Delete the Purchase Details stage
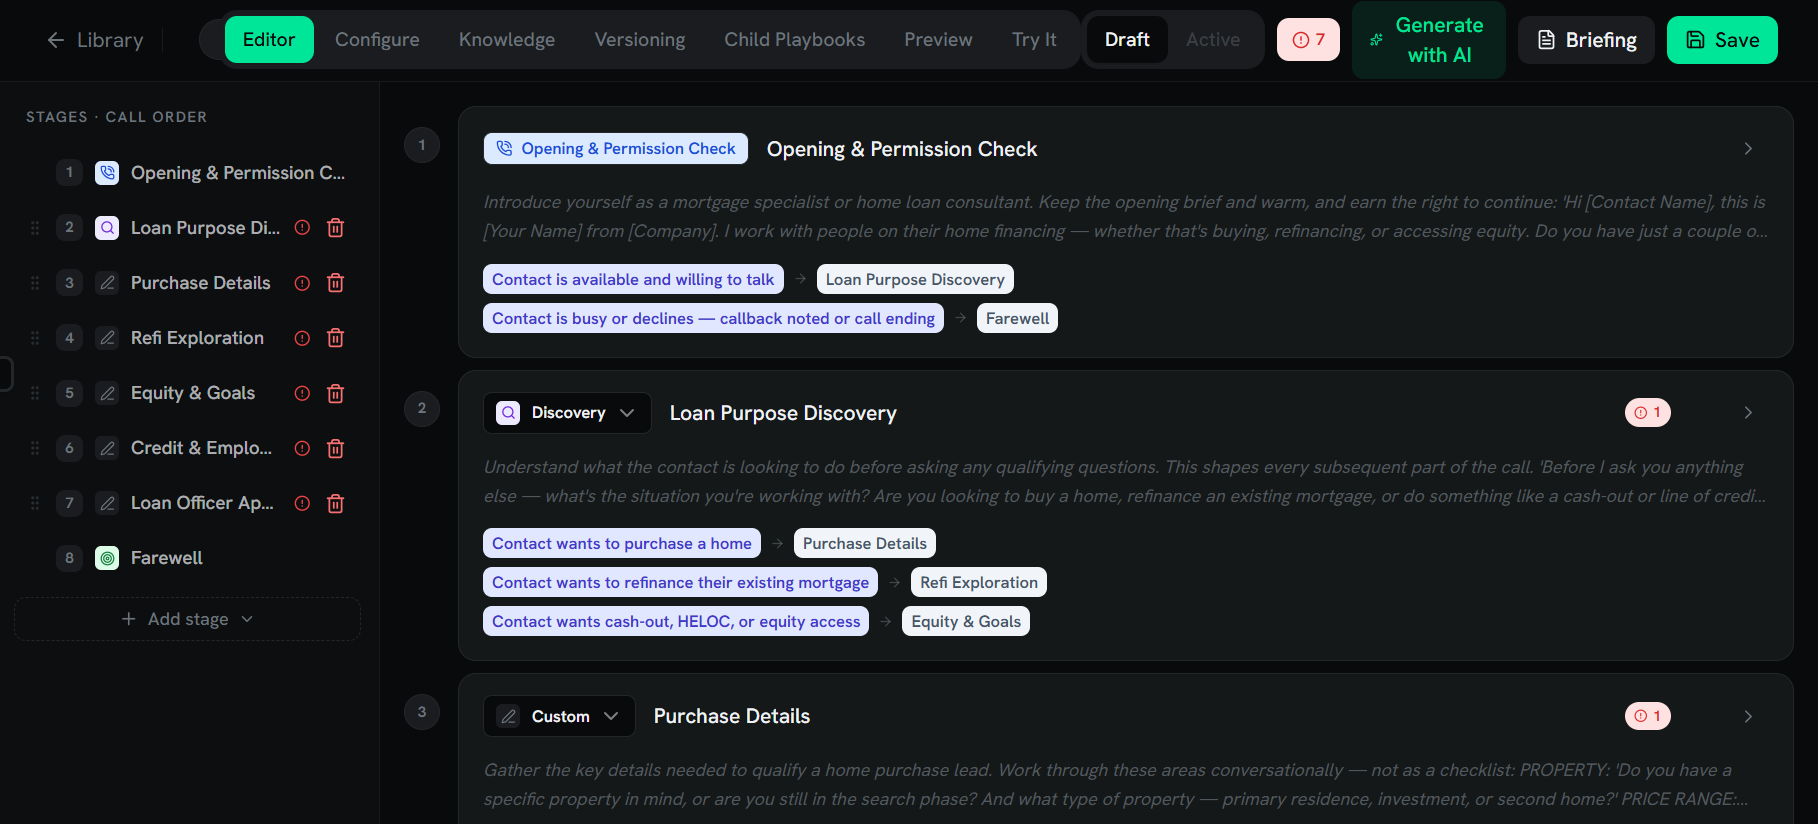The image size is (1818, 824). click(336, 283)
